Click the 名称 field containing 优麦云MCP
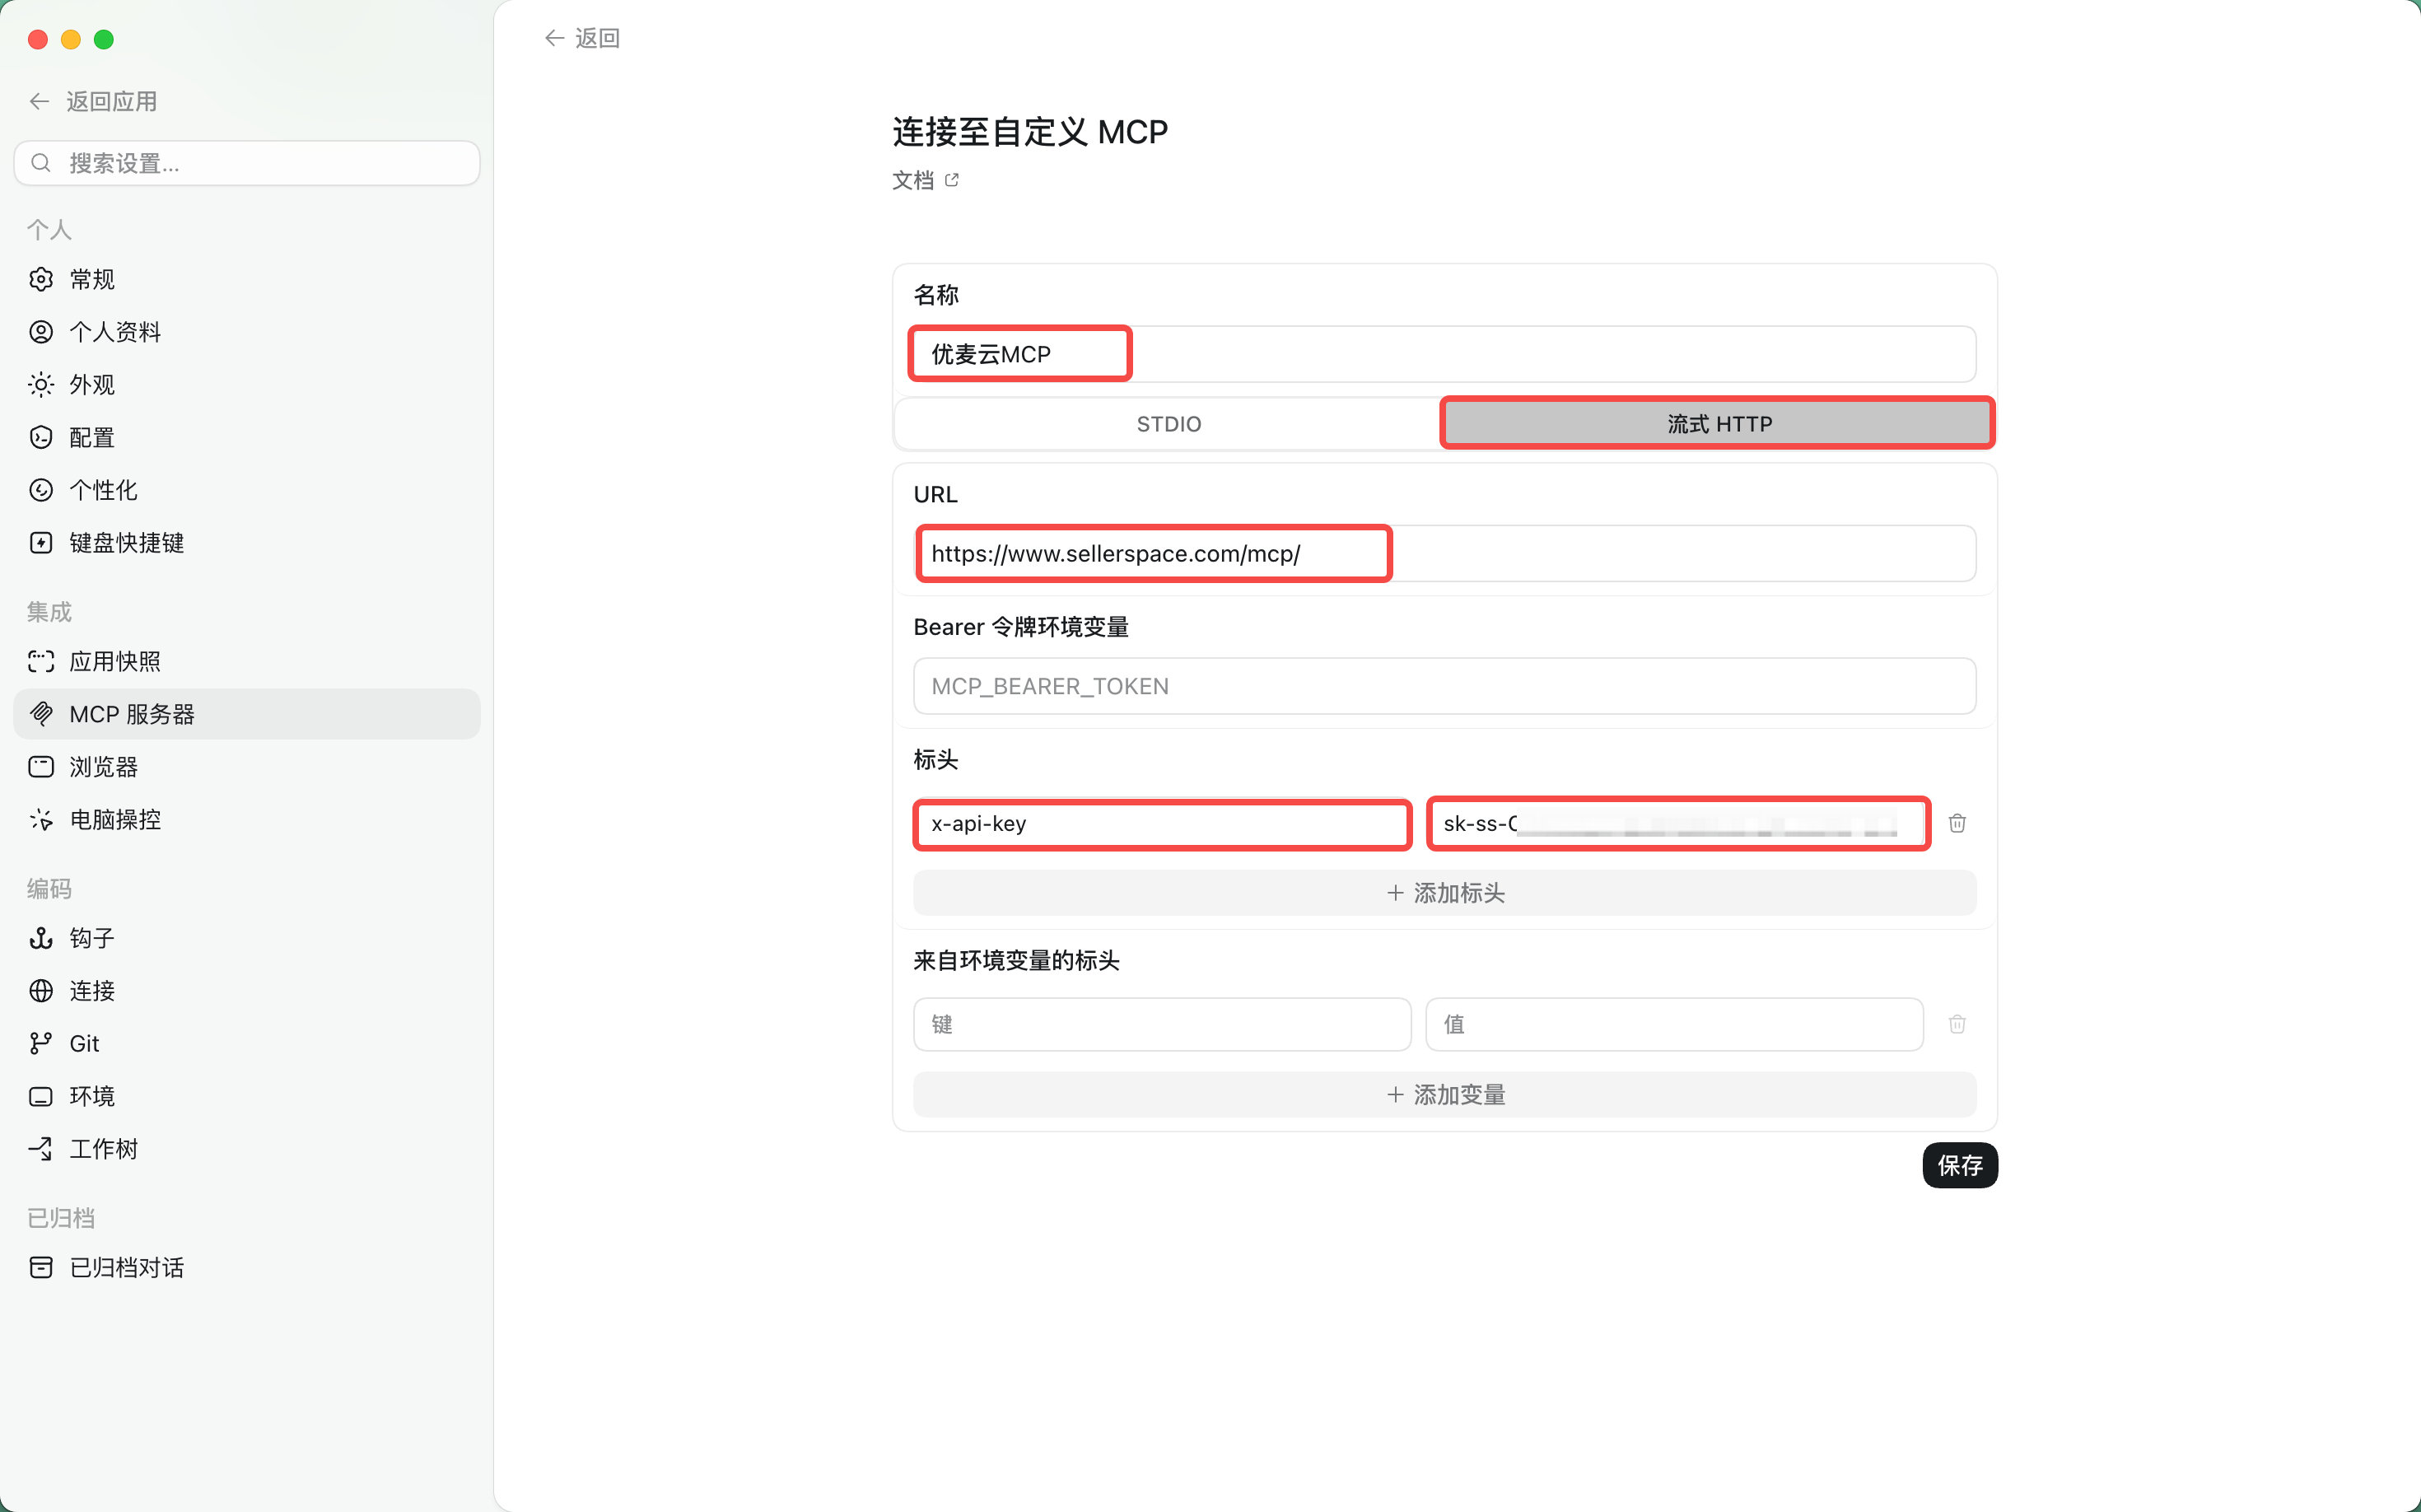The height and width of the screenshot is (1512, 2421). coord(1444,354)
